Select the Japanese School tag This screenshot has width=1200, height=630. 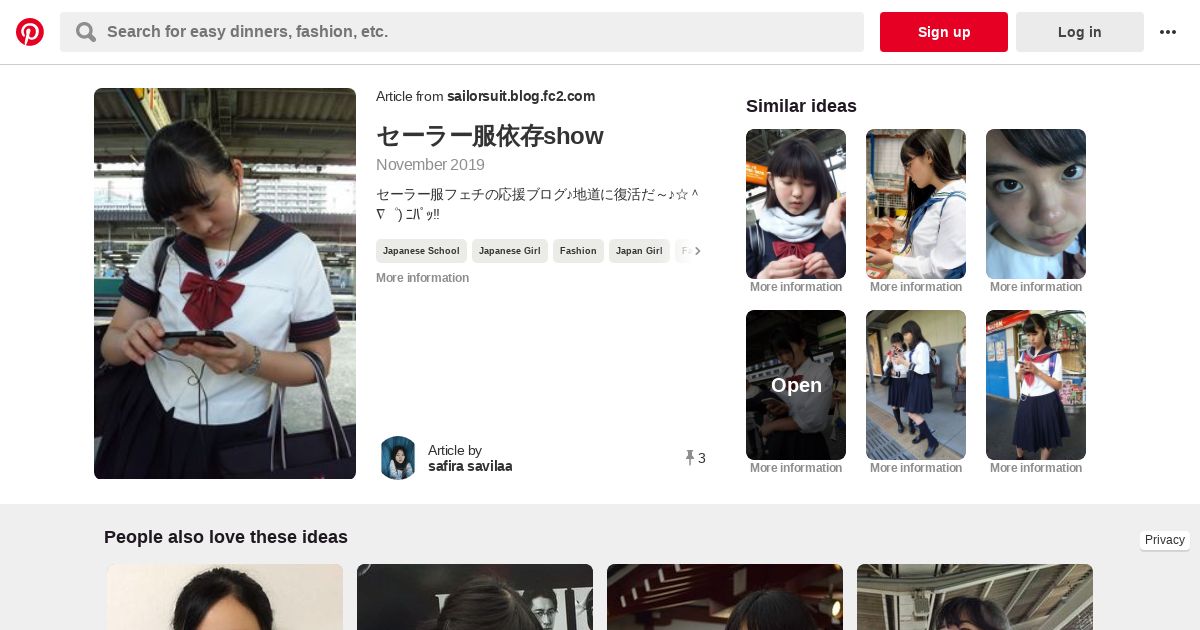[421, 251]
